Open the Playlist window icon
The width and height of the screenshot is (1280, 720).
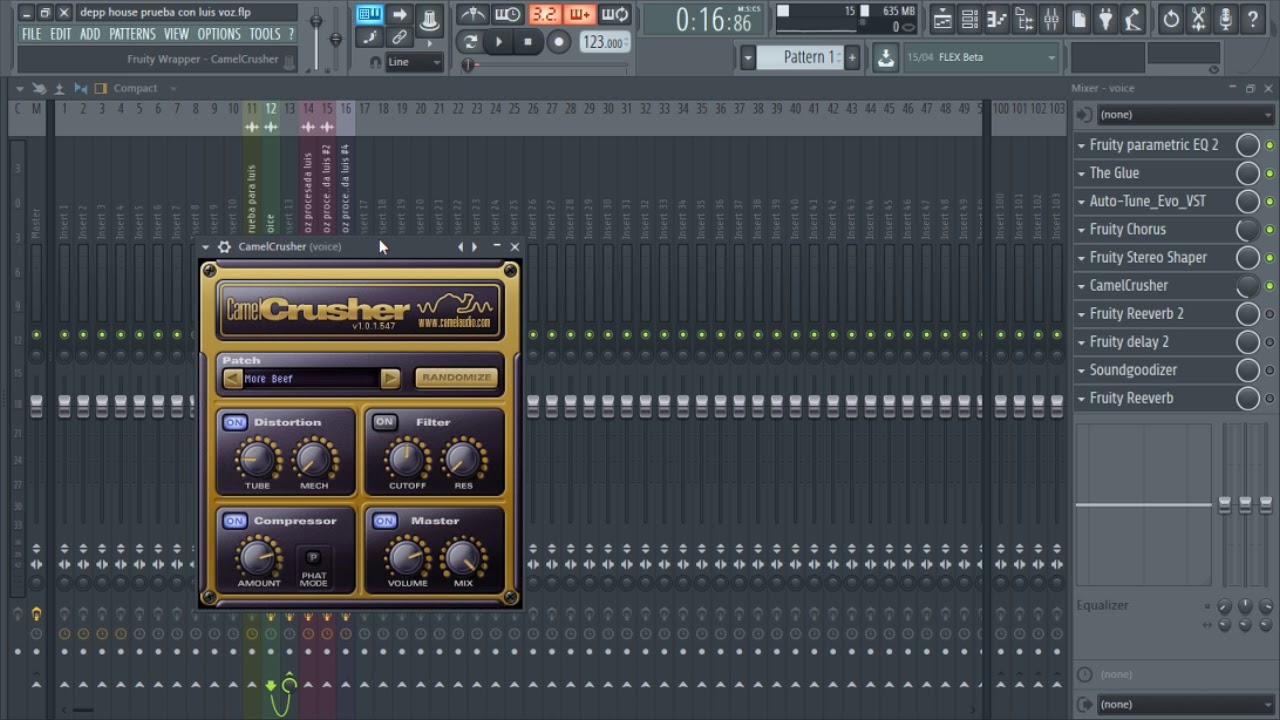point(942,19)
